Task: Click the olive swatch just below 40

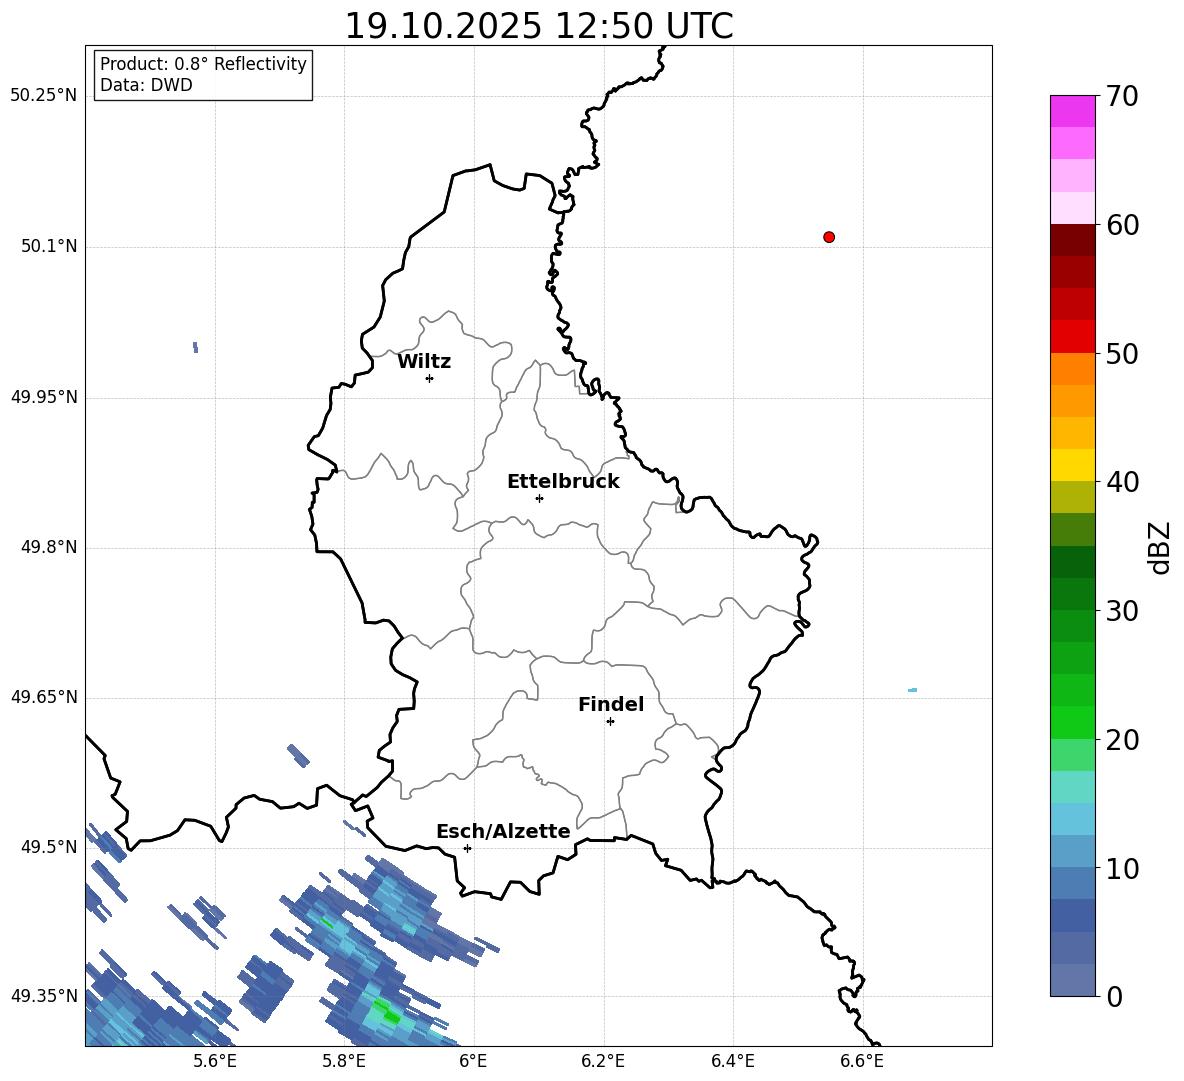Action: tap(1072, 497)
